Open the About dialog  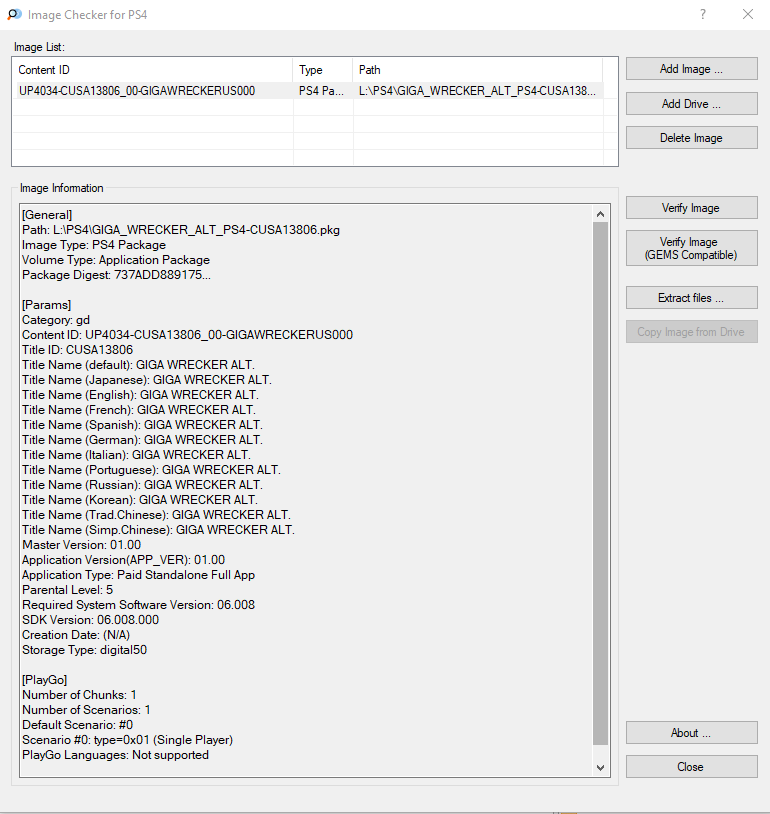tap(691, 733)
